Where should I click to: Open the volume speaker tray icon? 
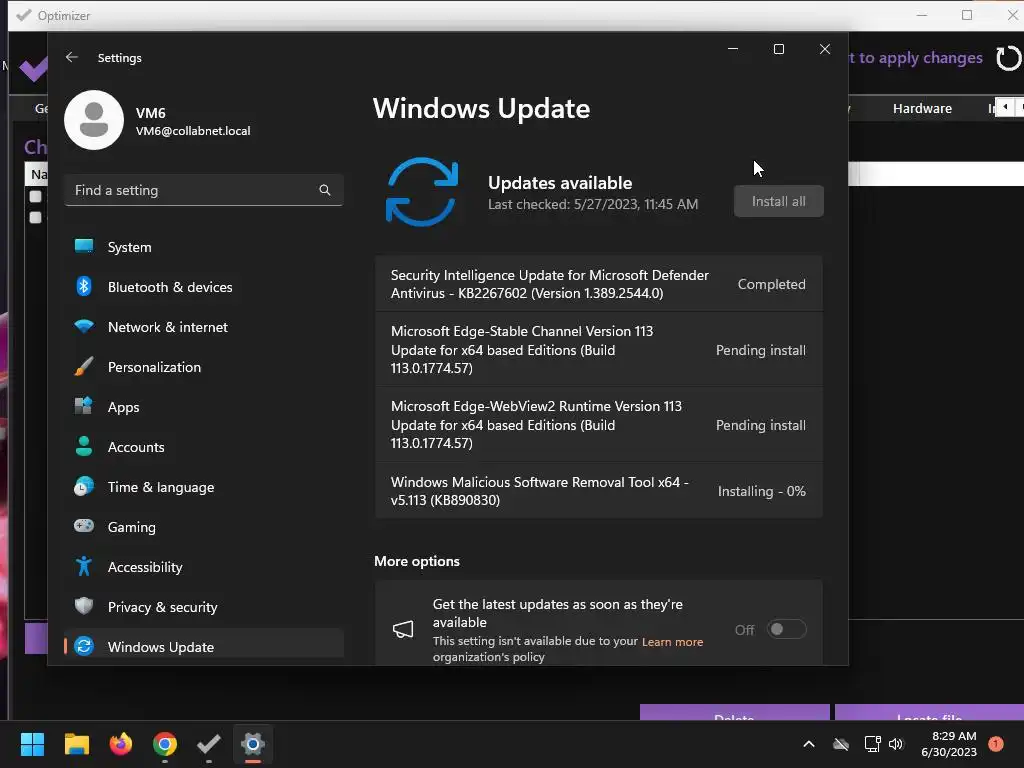[x=896, y=744]
